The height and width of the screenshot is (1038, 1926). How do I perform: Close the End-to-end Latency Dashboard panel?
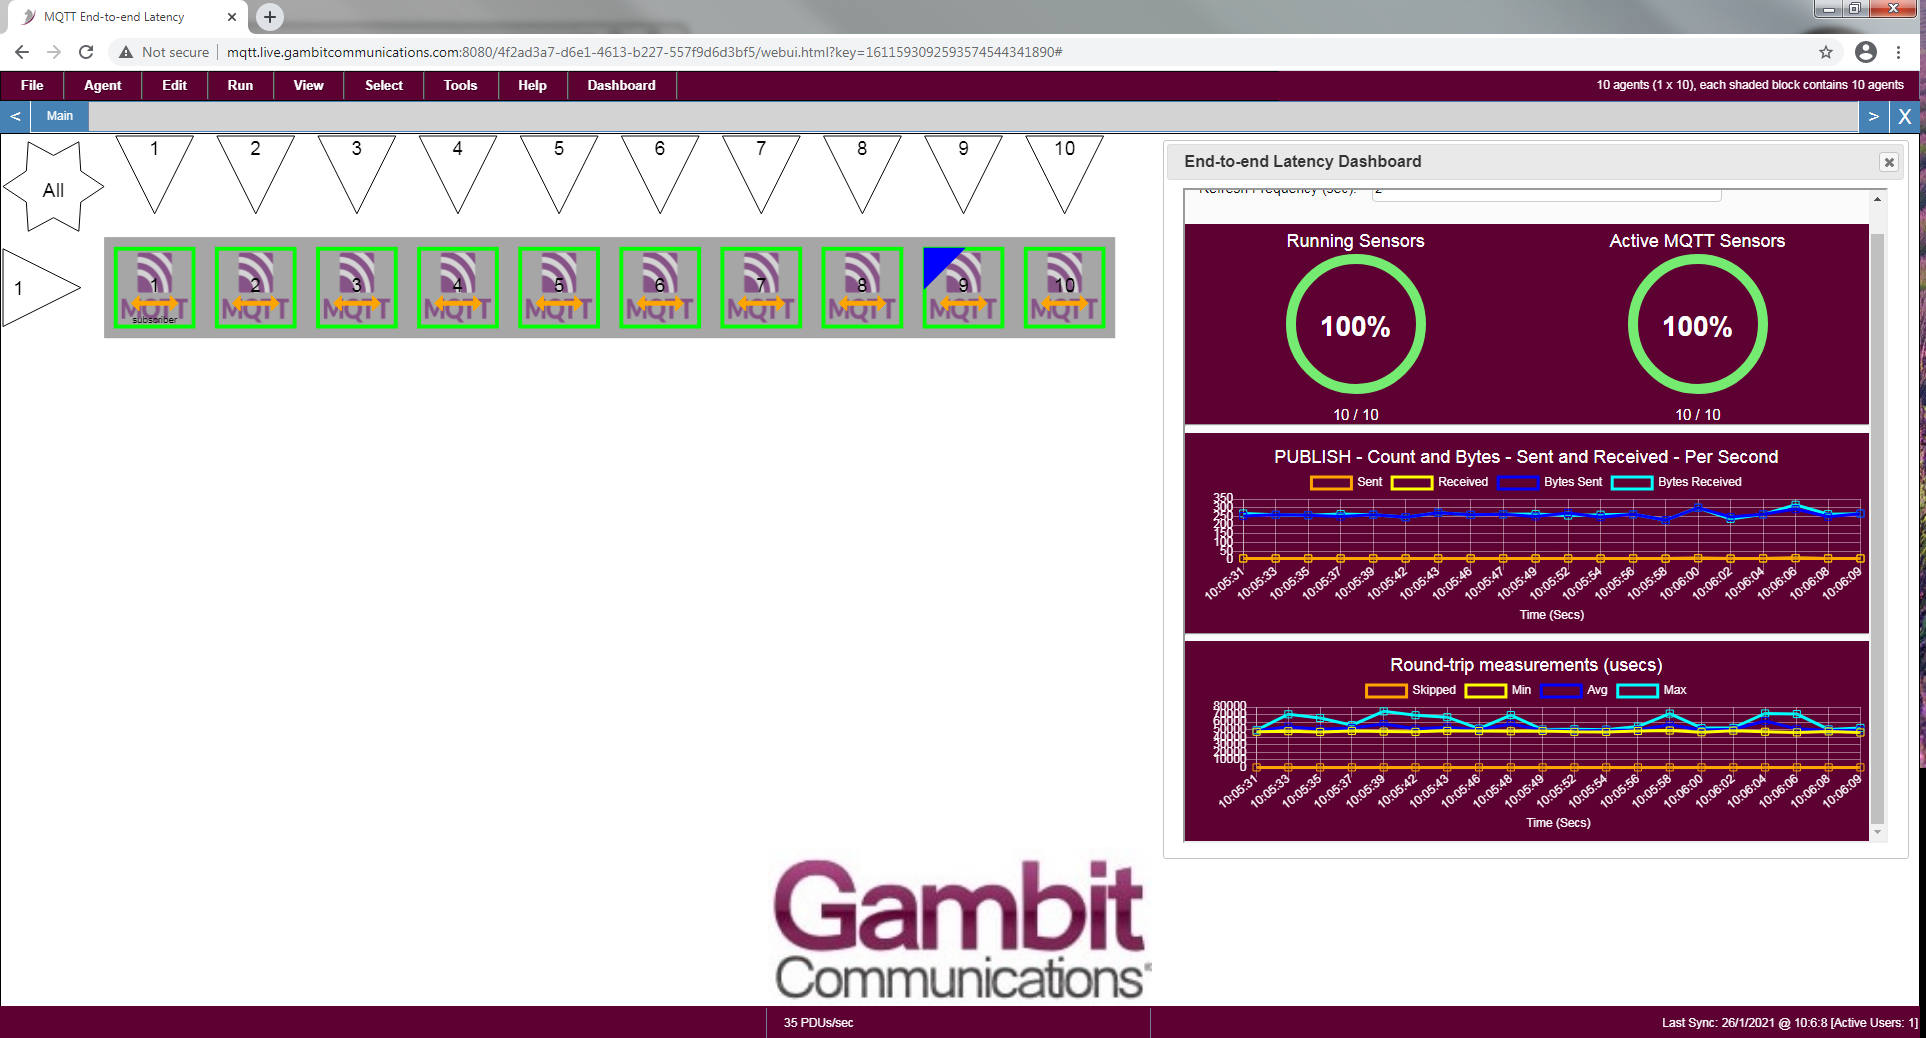click(1888, 162)
